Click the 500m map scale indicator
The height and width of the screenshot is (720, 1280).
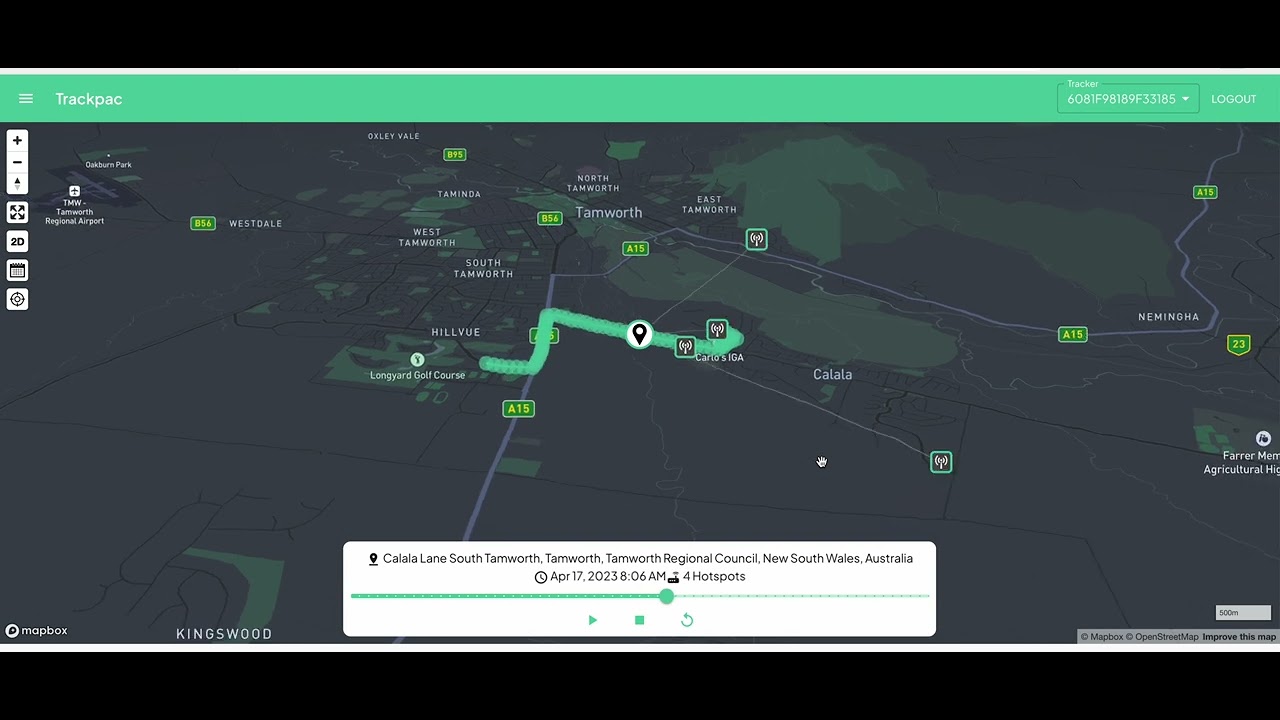pos(1243,613)
